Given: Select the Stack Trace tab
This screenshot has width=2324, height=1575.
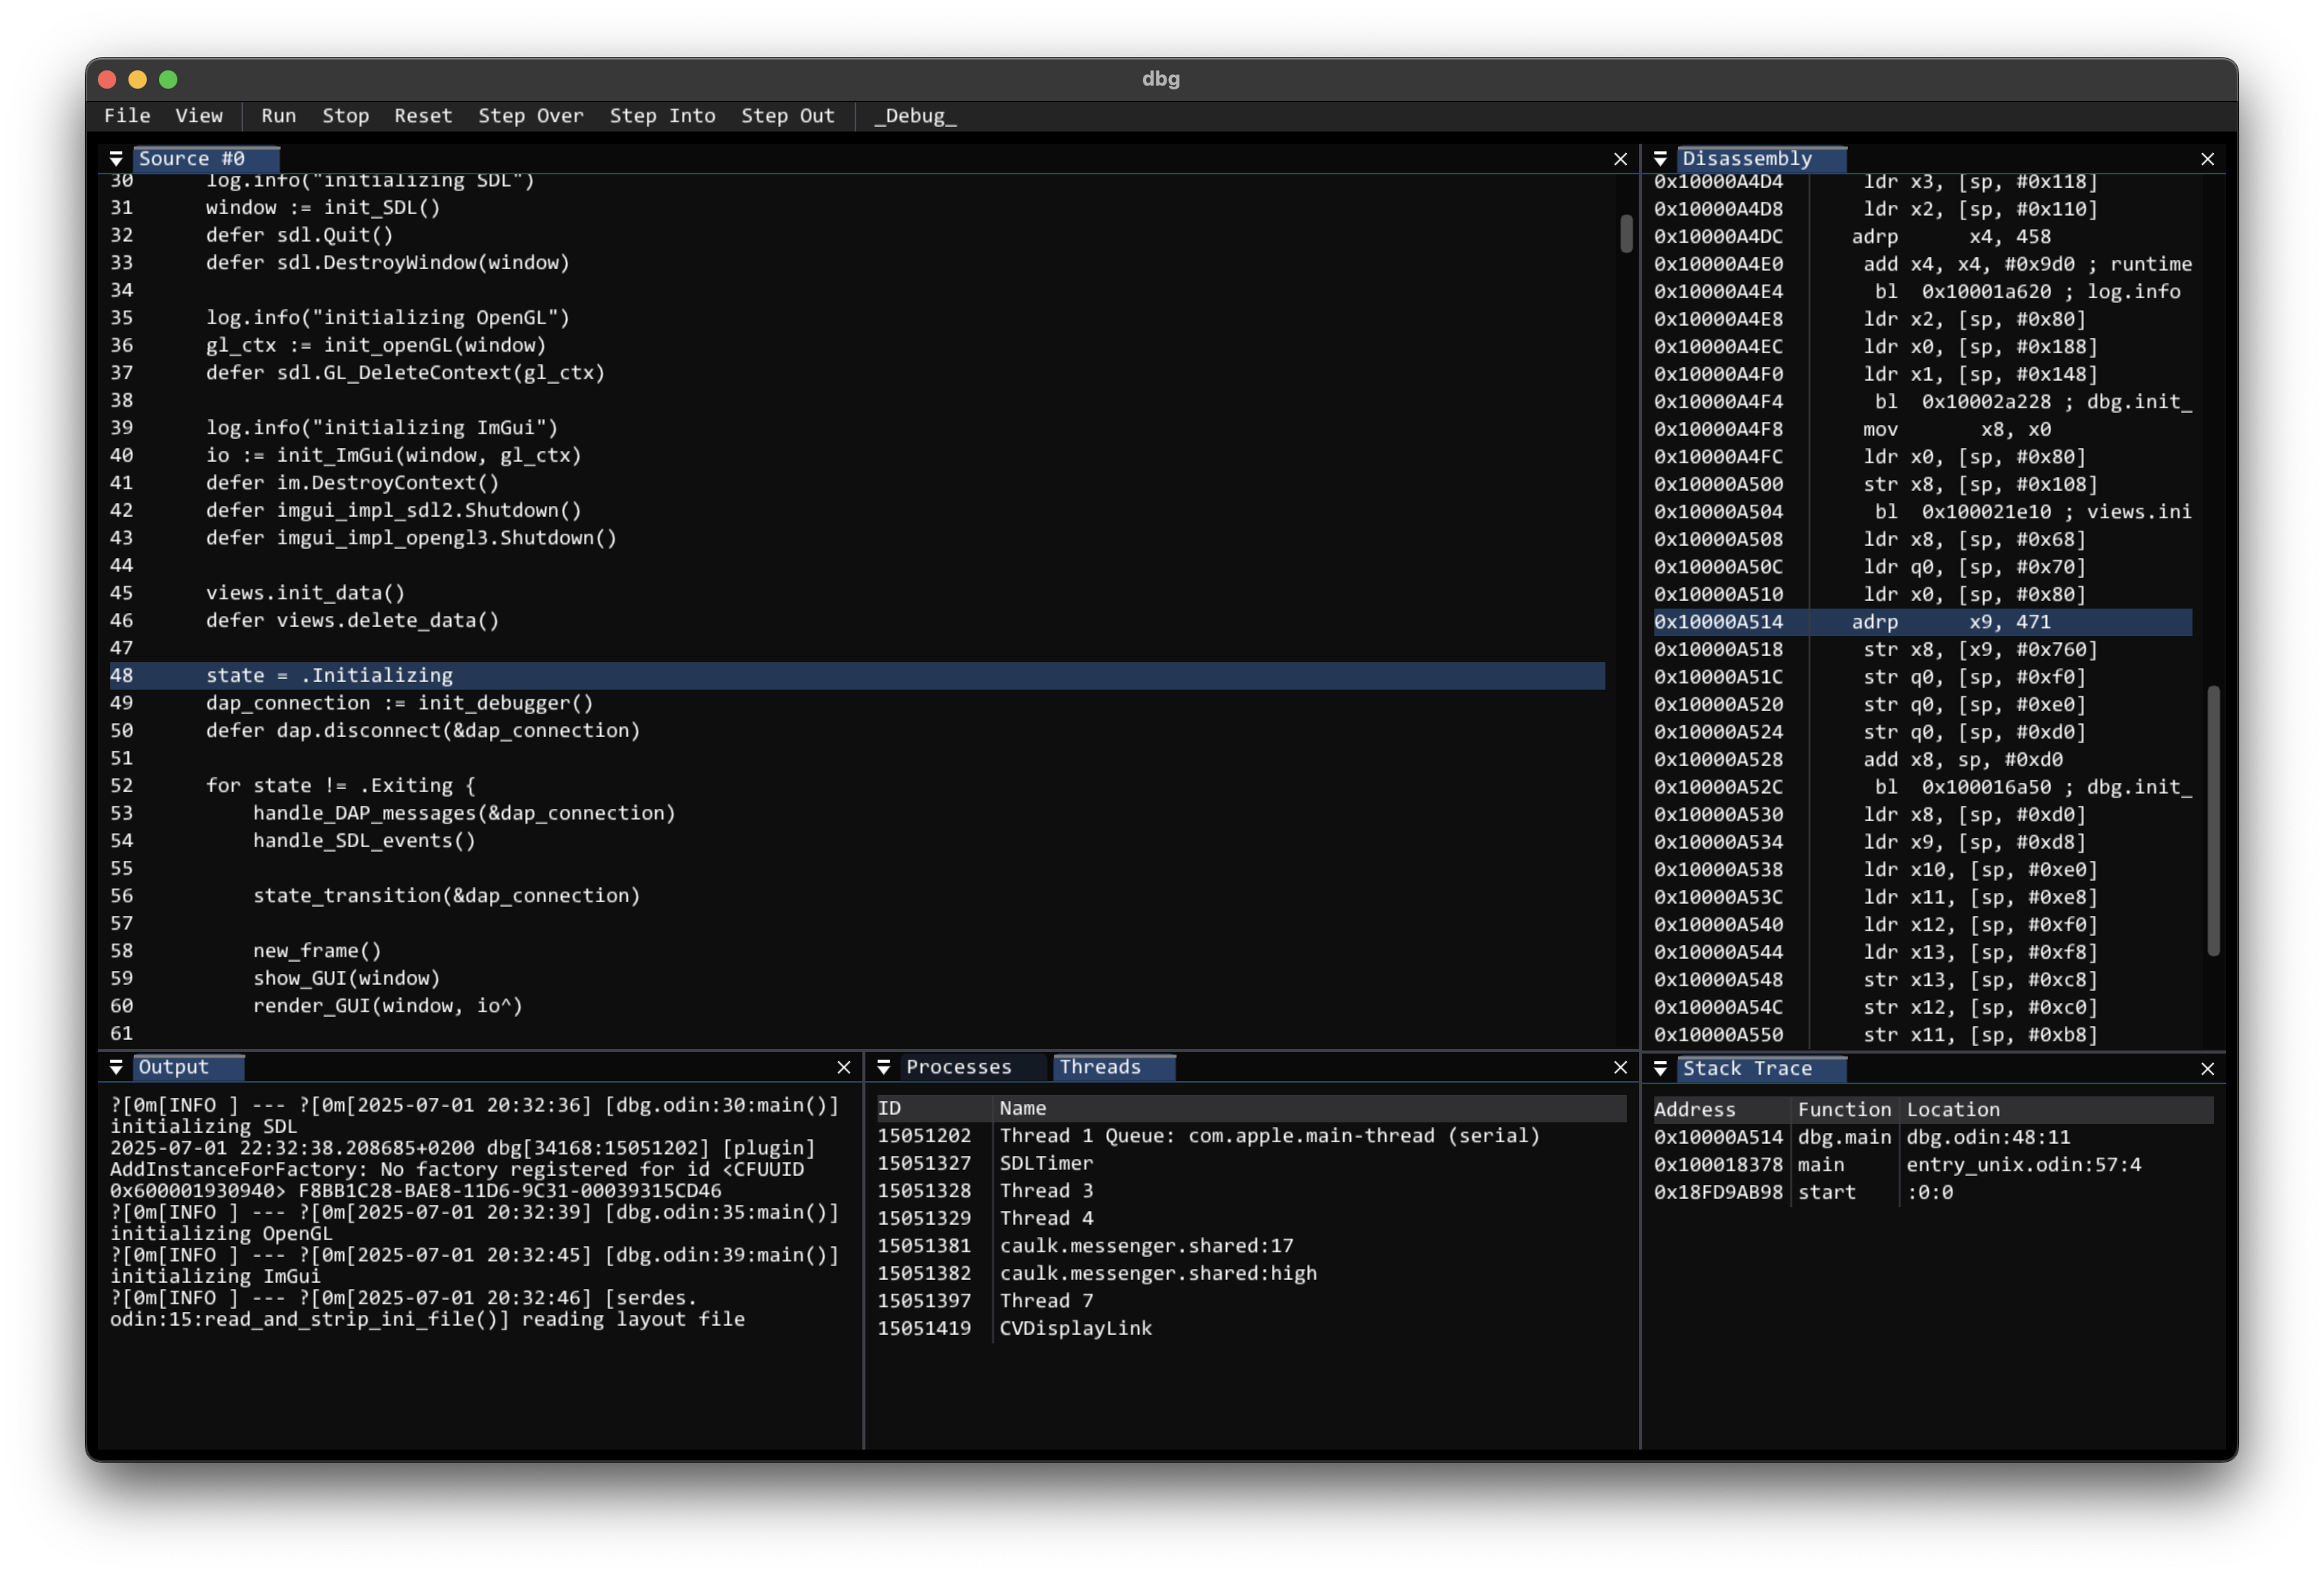Looking at the screenshot, I should pyautogui.click(x=1761, y=1069).
